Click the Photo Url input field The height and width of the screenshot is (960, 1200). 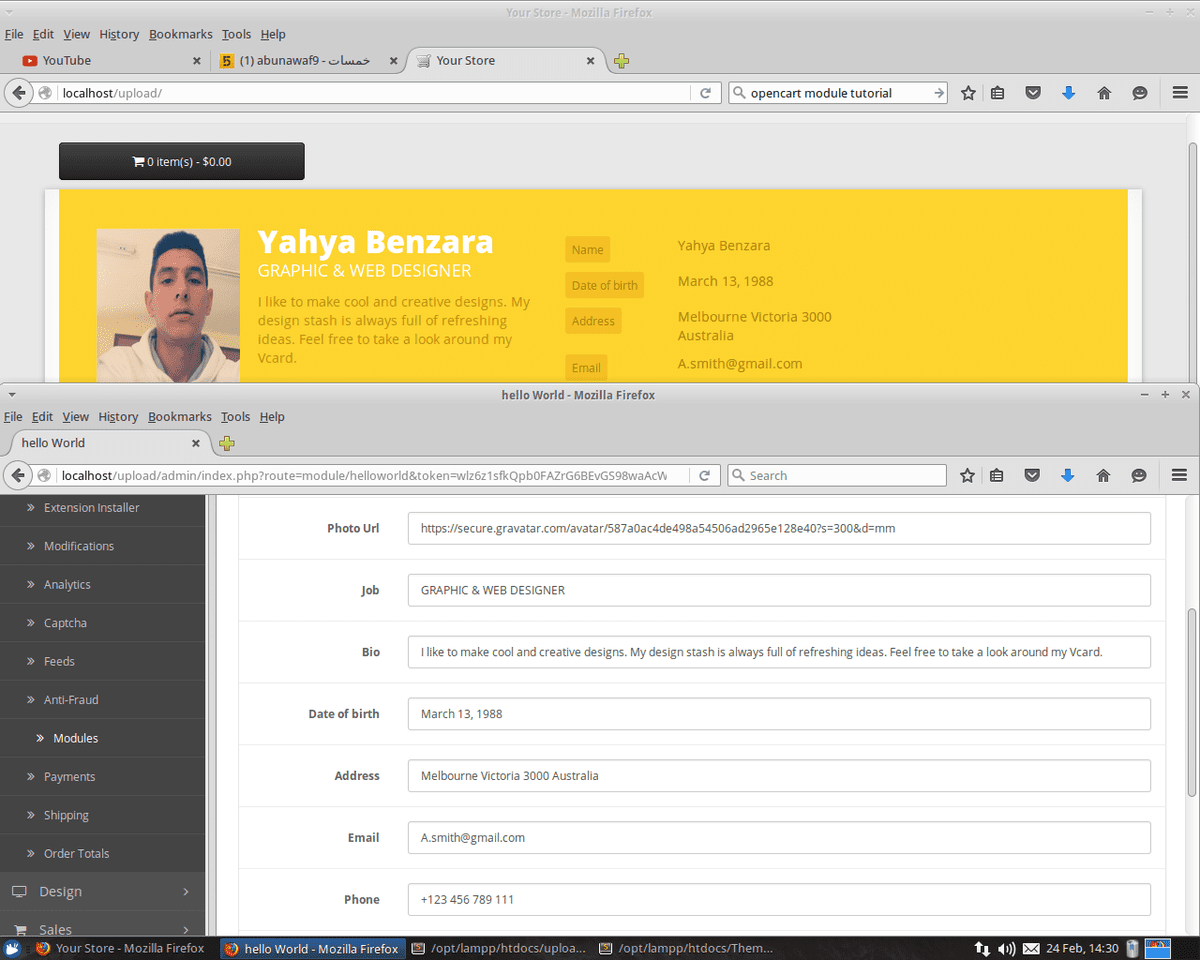click(778, 528)
